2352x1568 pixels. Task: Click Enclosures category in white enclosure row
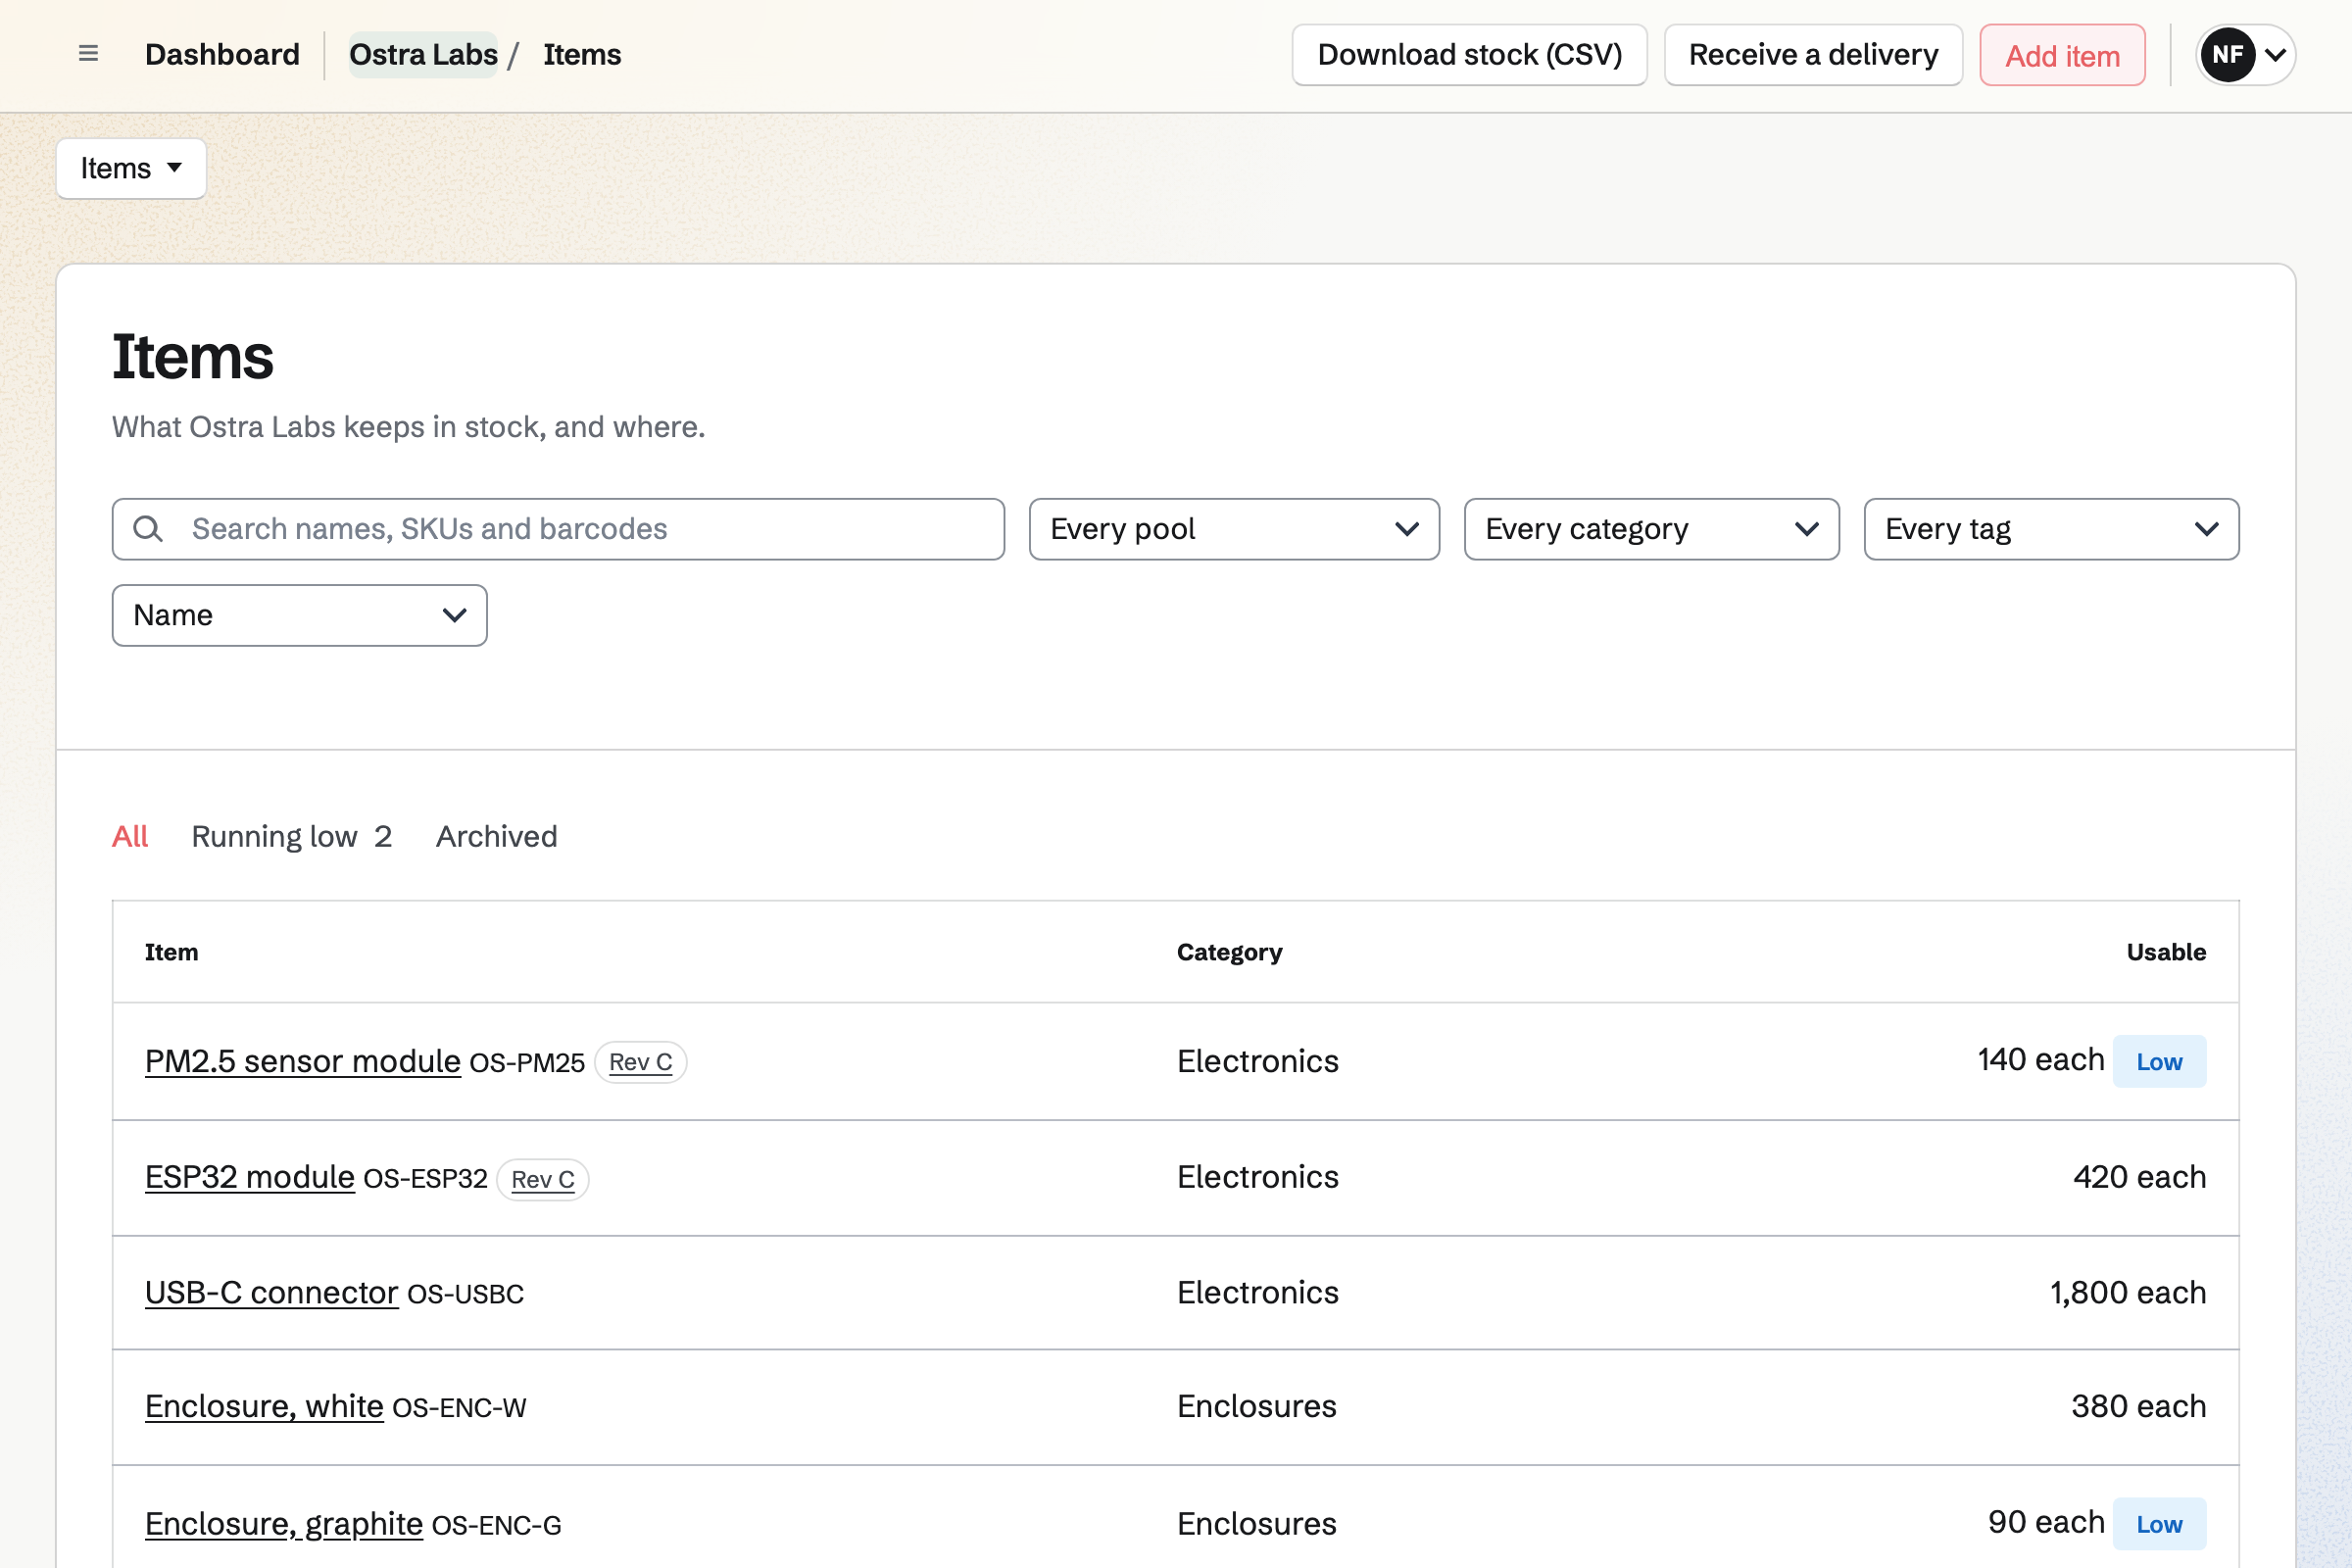pos(1256,1406)
